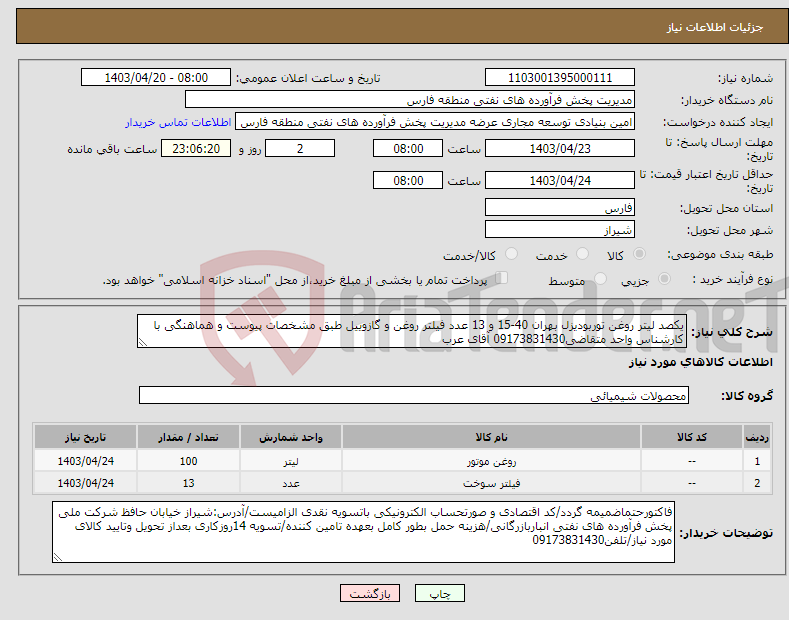Toggle the اسناد خزانه اسلامی payment checkbox
Image resolution: width=789 pixels, height=620 pixels.
[502, 278]
